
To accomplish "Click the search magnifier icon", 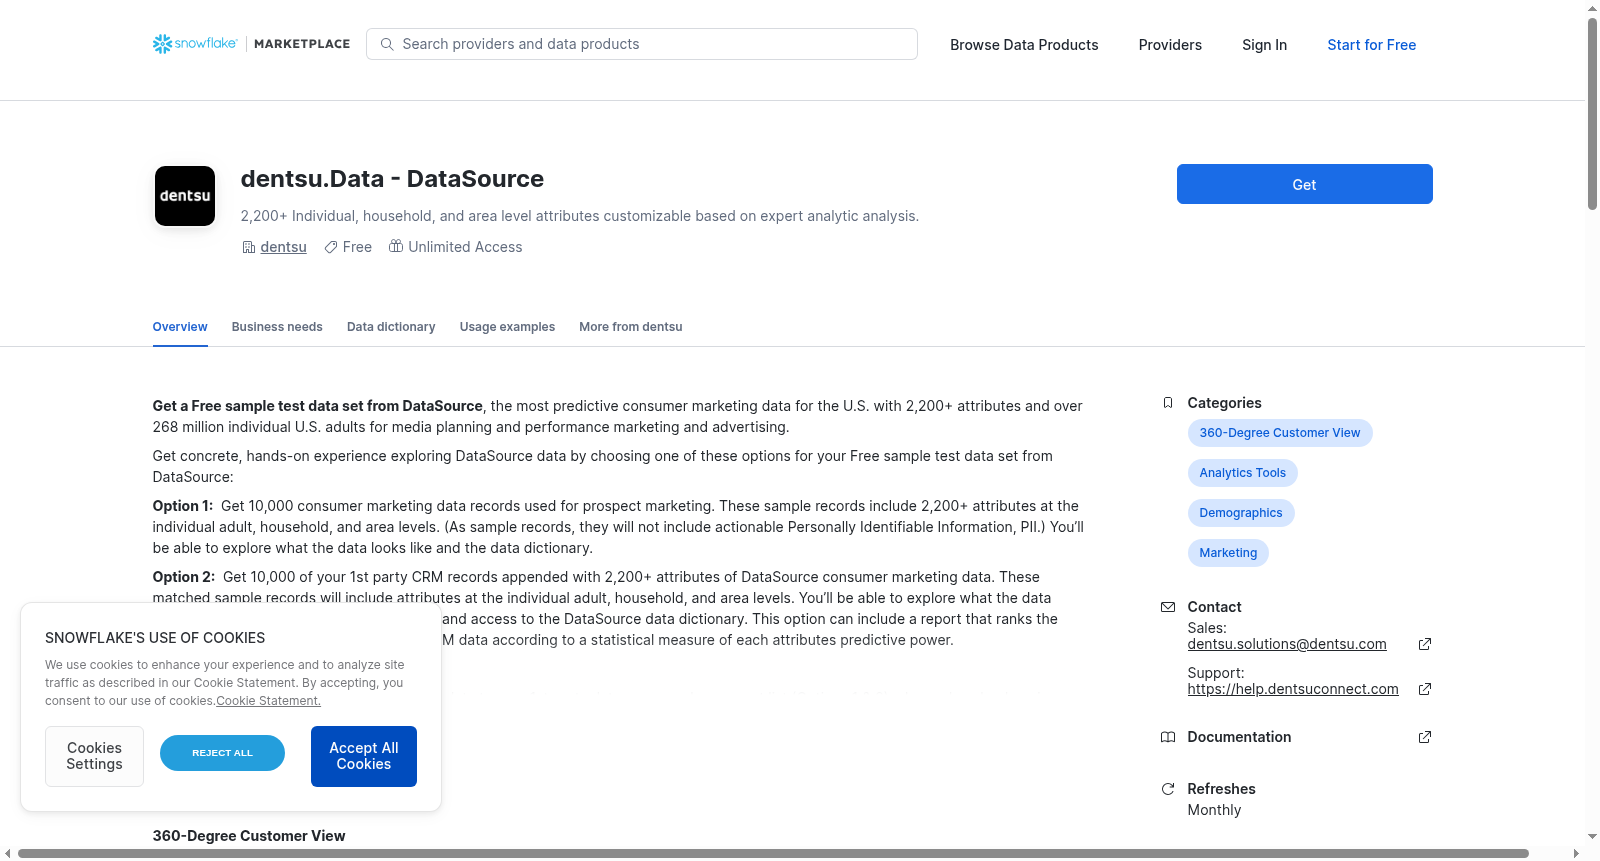I will pyautogui.click(x=387, y=44).
